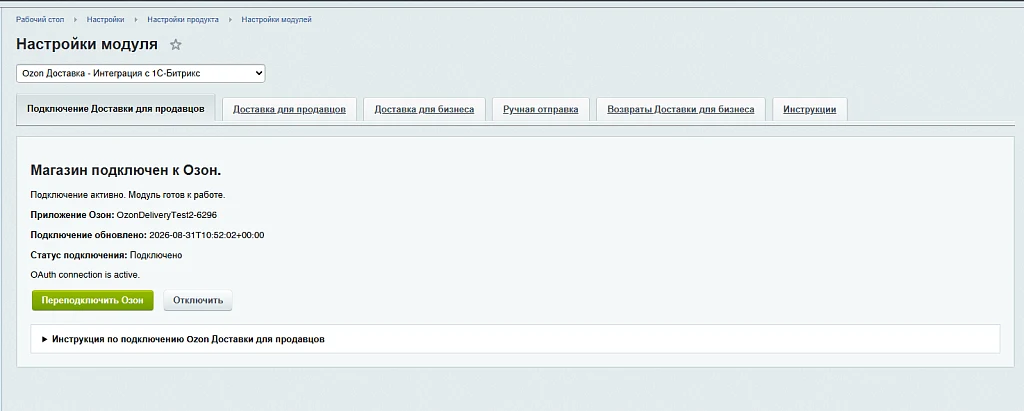Image resolution: width=1024 pixels, height=411 pixels.
Task: Click the Приложение Озон label
Action: point(72,215)
